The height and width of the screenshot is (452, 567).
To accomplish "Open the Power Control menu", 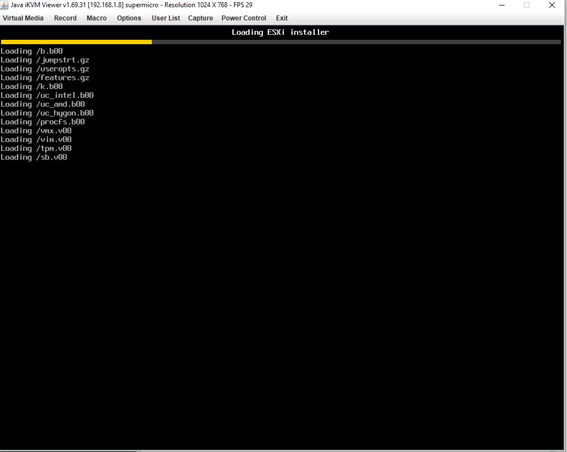I will pos(244,18).
